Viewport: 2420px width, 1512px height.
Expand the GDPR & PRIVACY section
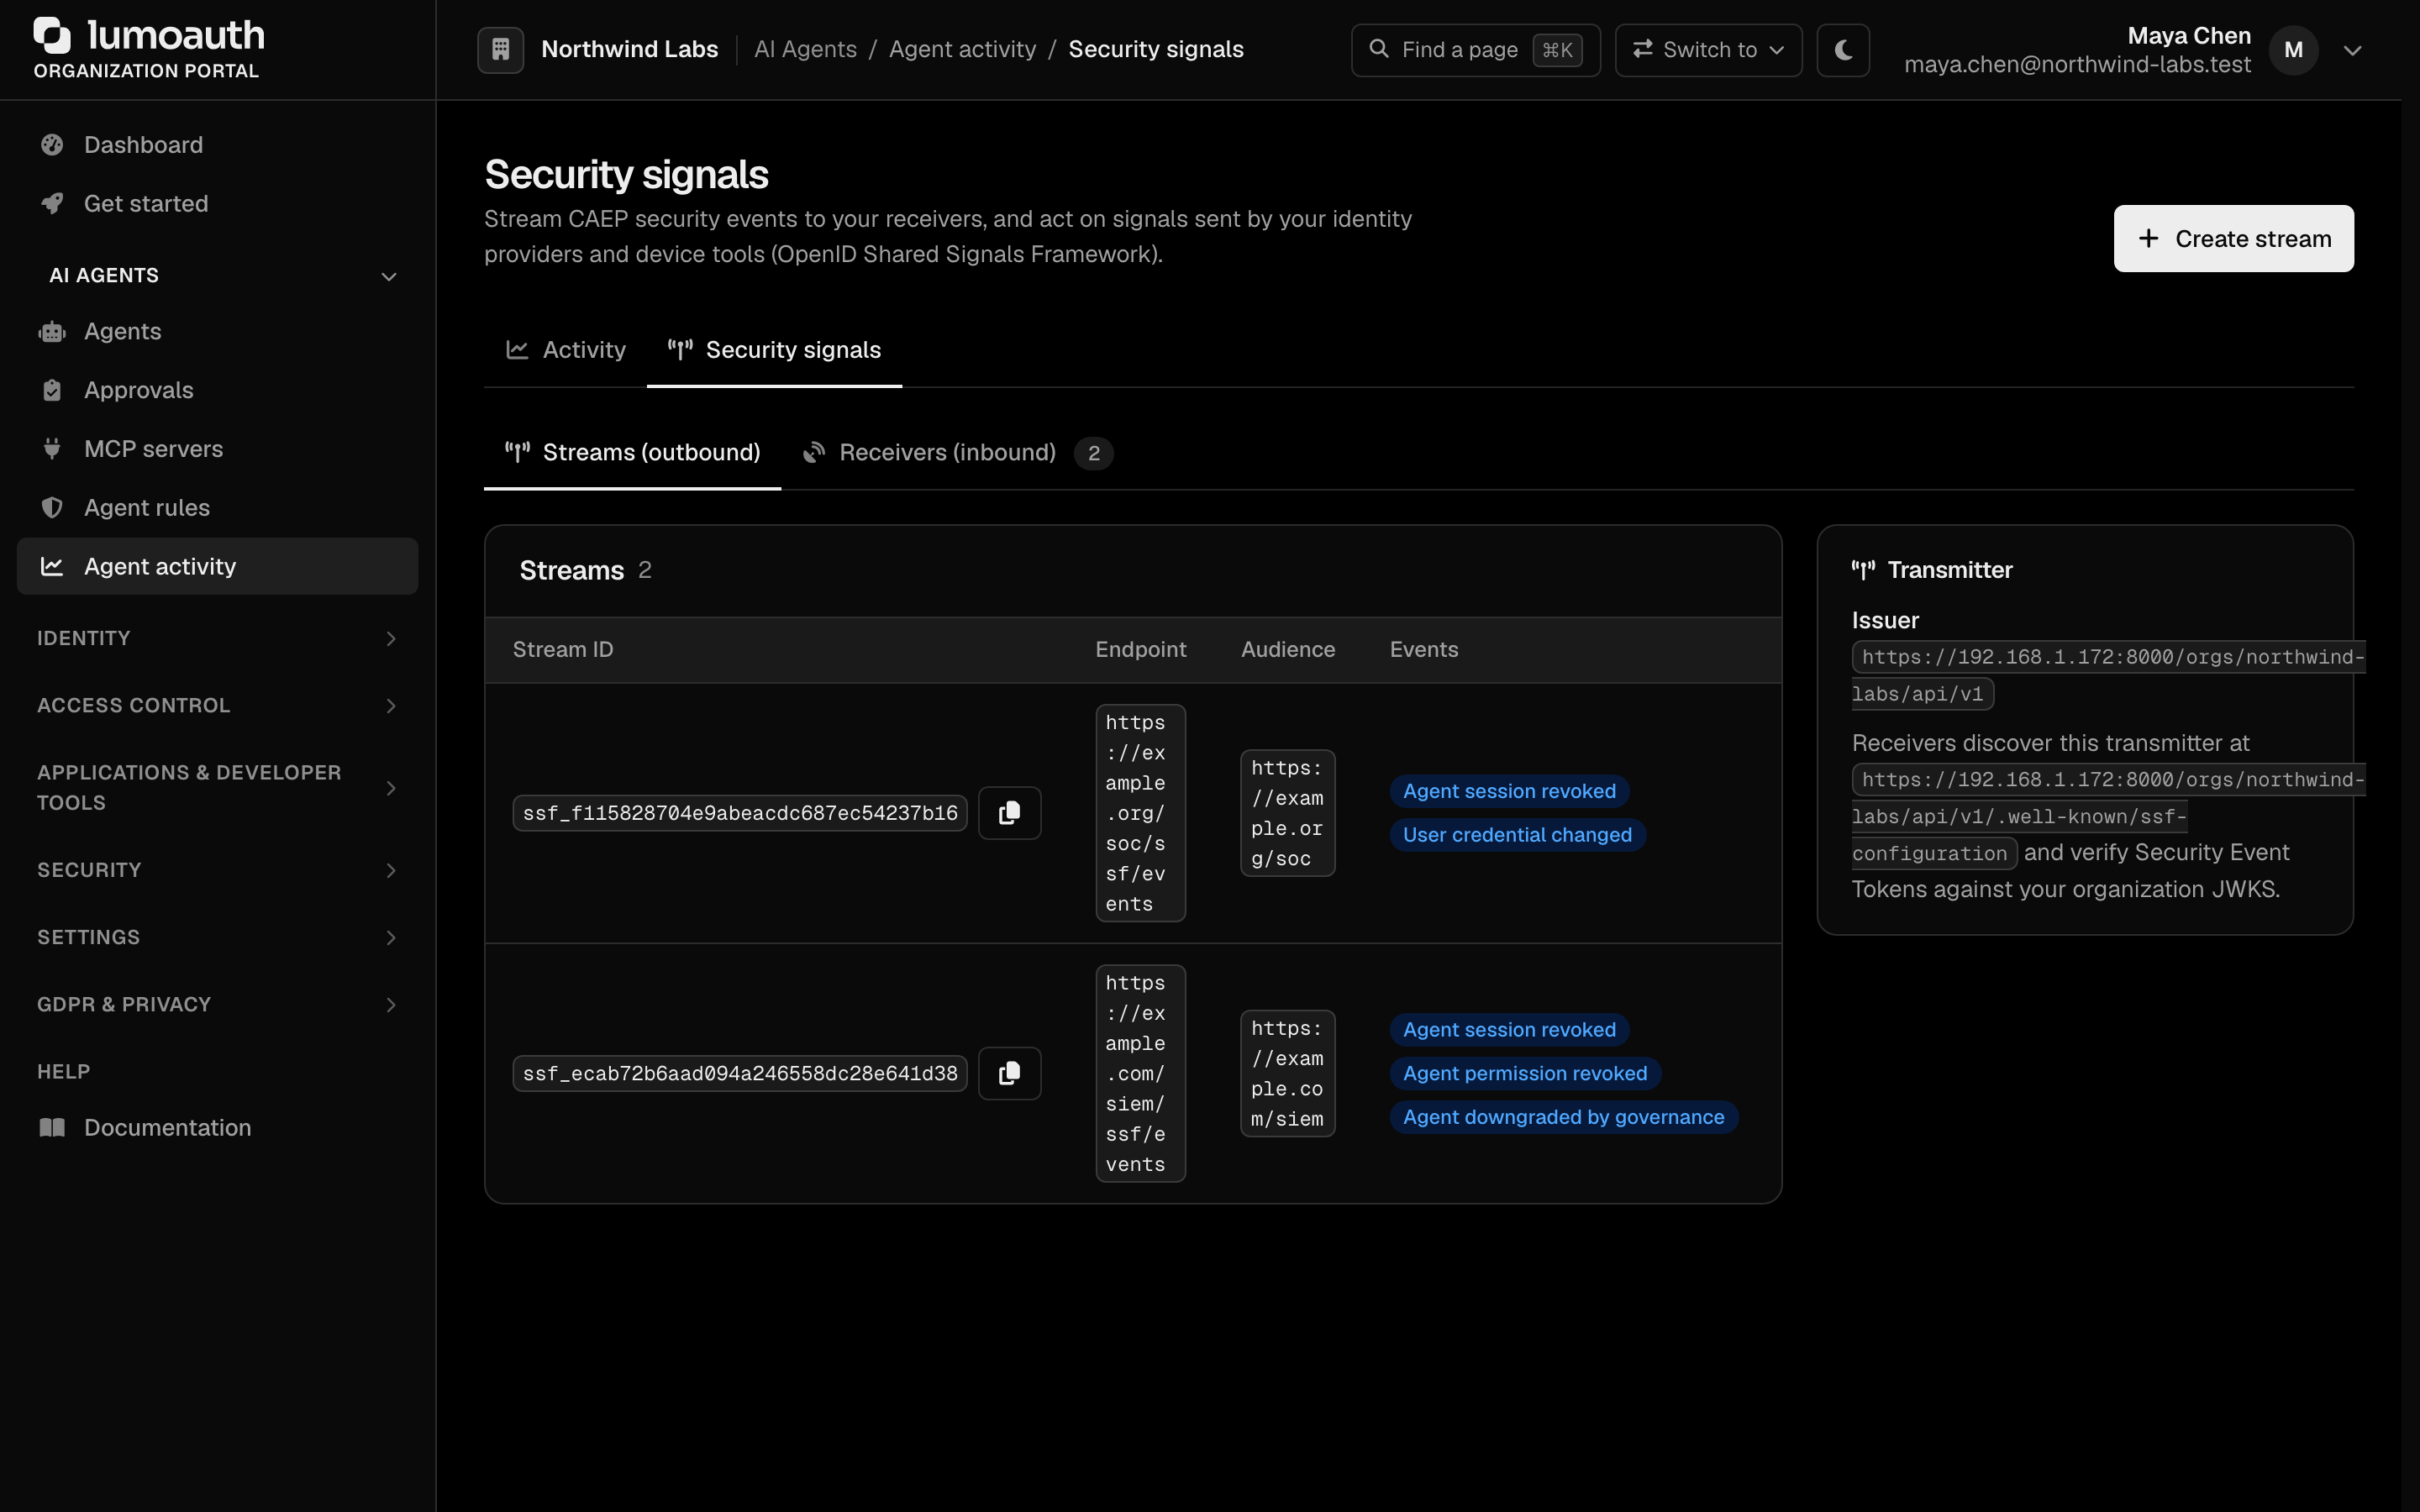click(218, 1005)
